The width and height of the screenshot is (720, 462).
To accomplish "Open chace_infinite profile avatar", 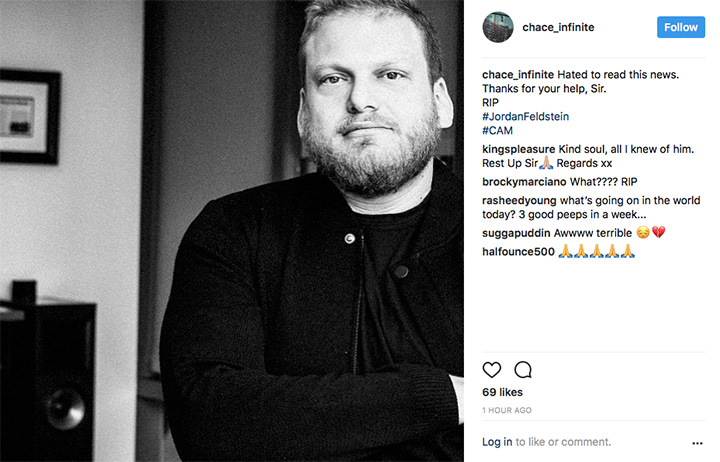I will tap(498, 27).
